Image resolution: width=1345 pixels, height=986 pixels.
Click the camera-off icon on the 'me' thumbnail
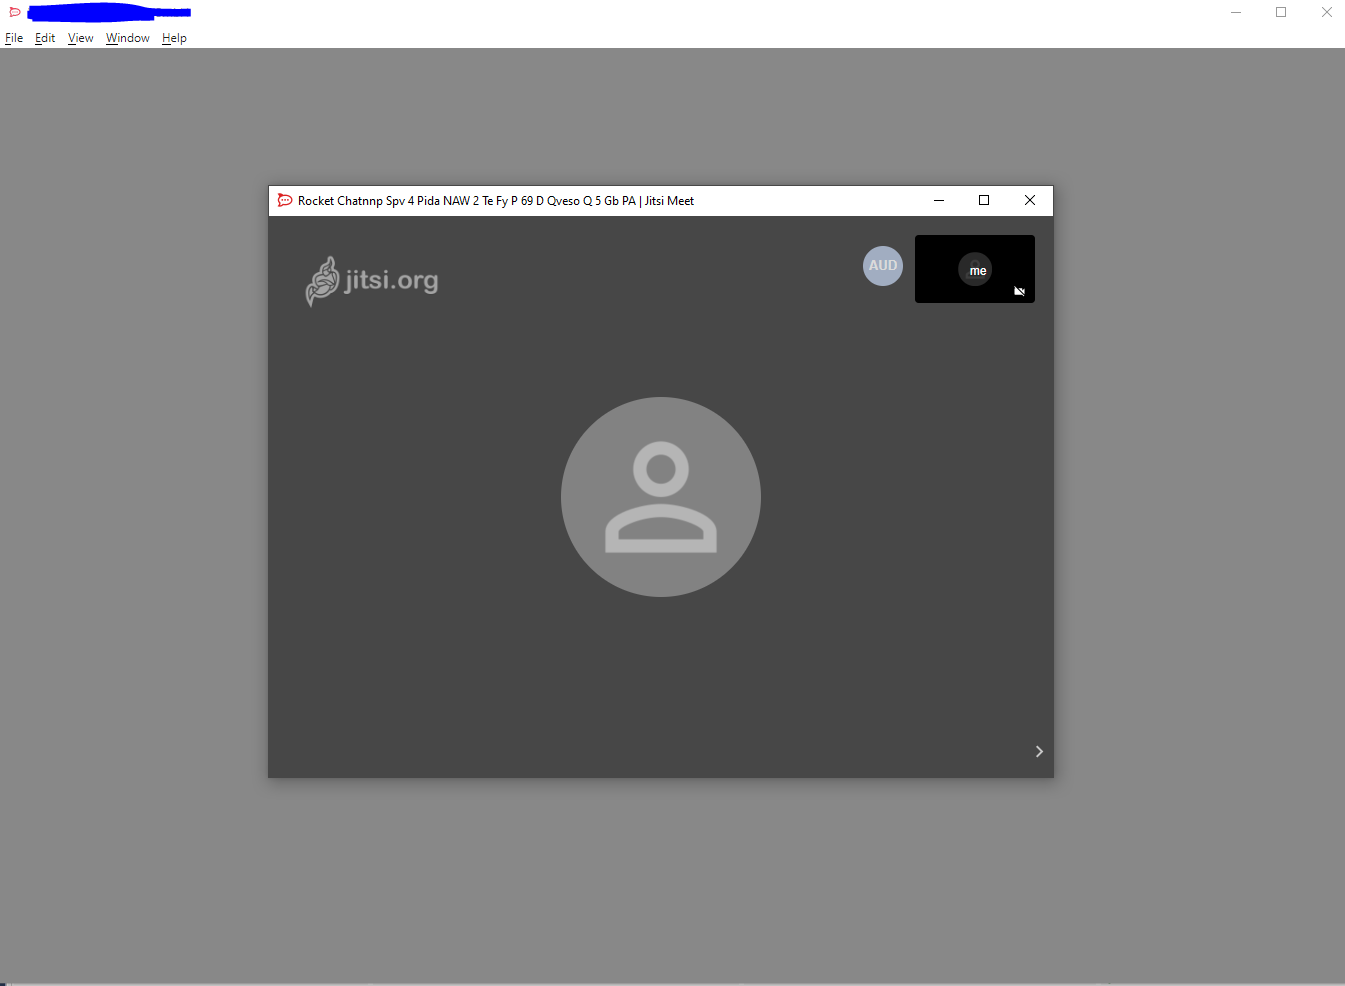[1020, 291]
